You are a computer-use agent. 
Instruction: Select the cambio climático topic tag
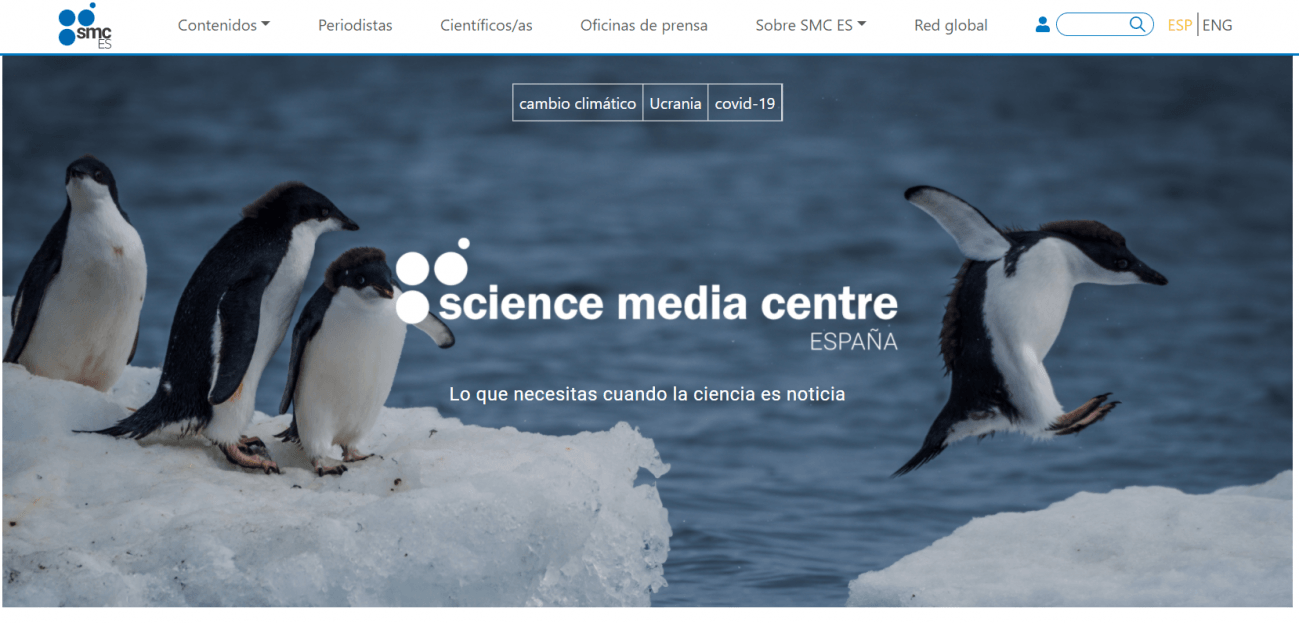coord(578,103)
